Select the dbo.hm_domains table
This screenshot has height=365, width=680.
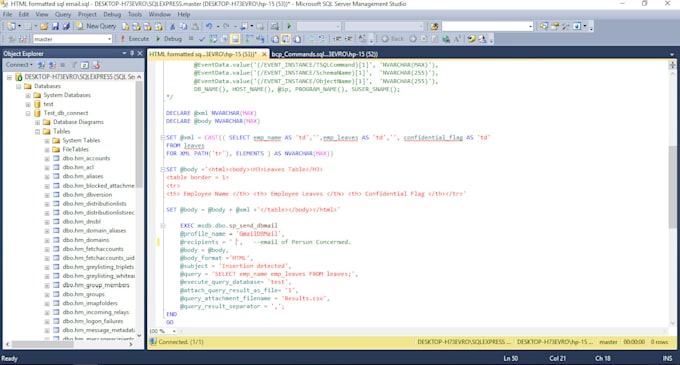(86, 240)
